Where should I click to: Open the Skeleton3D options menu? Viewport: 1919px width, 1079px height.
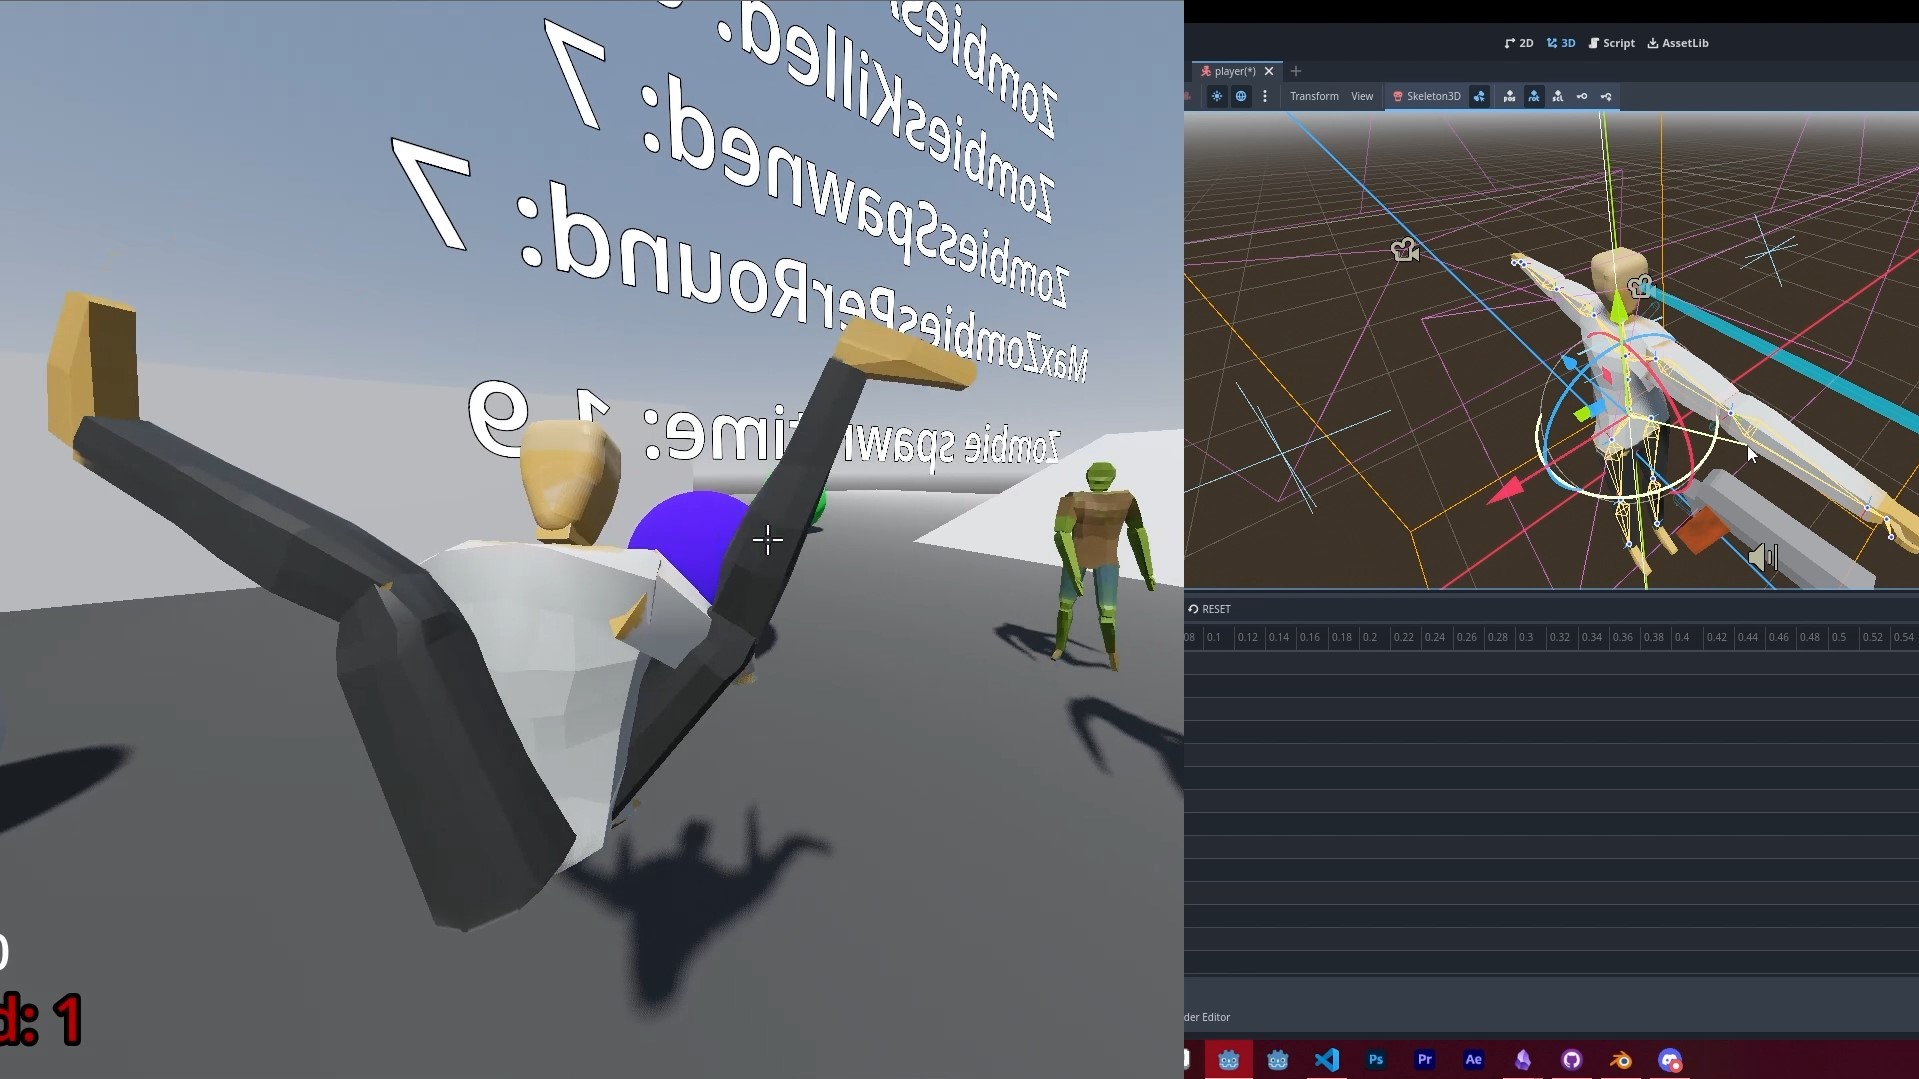point(1426,96)
